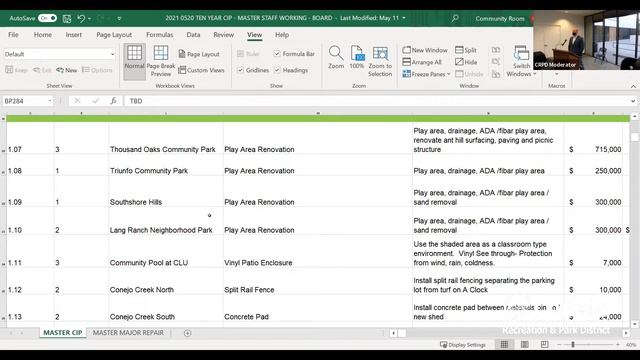
Task: Select Normal view in the status bar
Action: [x=504, y=345]
